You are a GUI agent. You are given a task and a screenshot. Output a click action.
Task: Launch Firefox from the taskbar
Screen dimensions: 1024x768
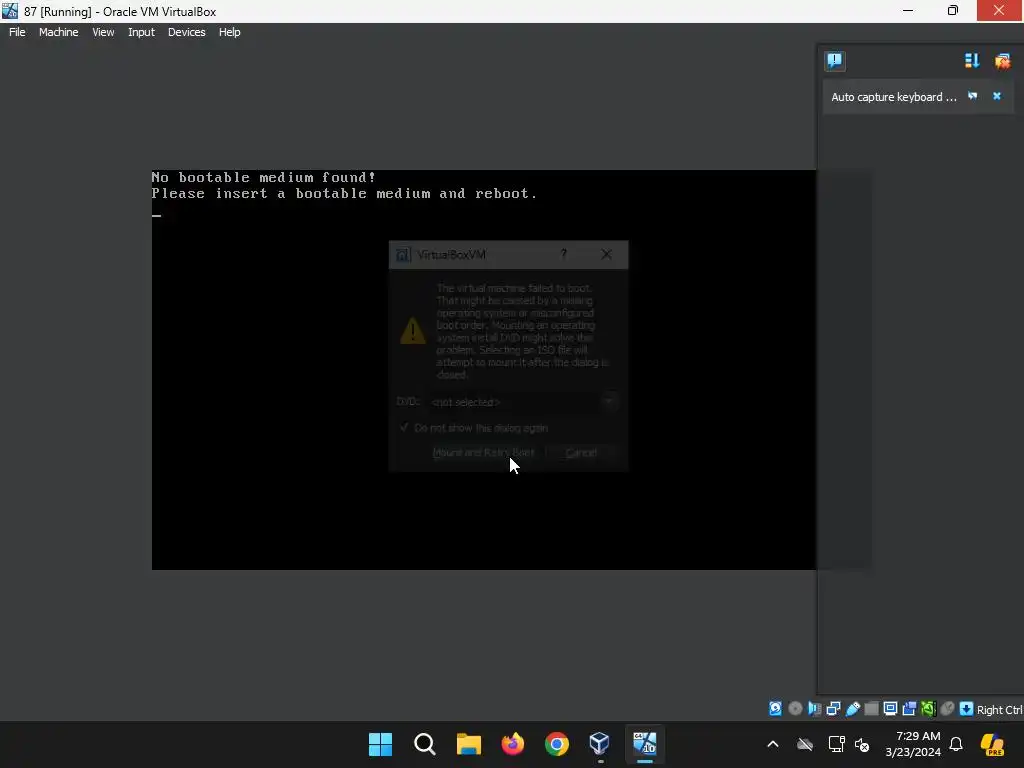pos(513,744)
